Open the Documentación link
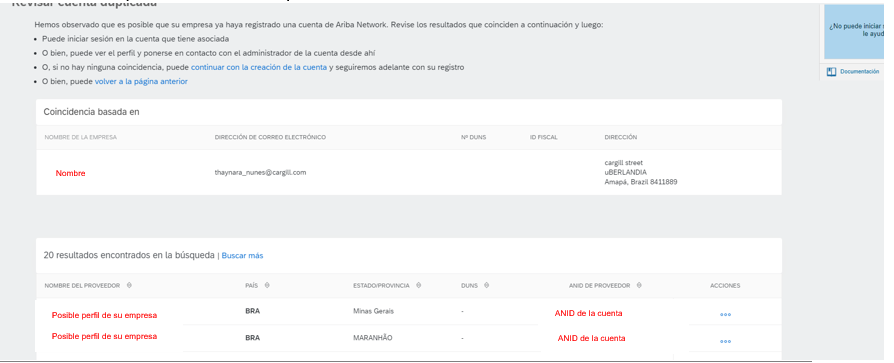This screenshot has height=363, width=894. click(x=859, y=72)
